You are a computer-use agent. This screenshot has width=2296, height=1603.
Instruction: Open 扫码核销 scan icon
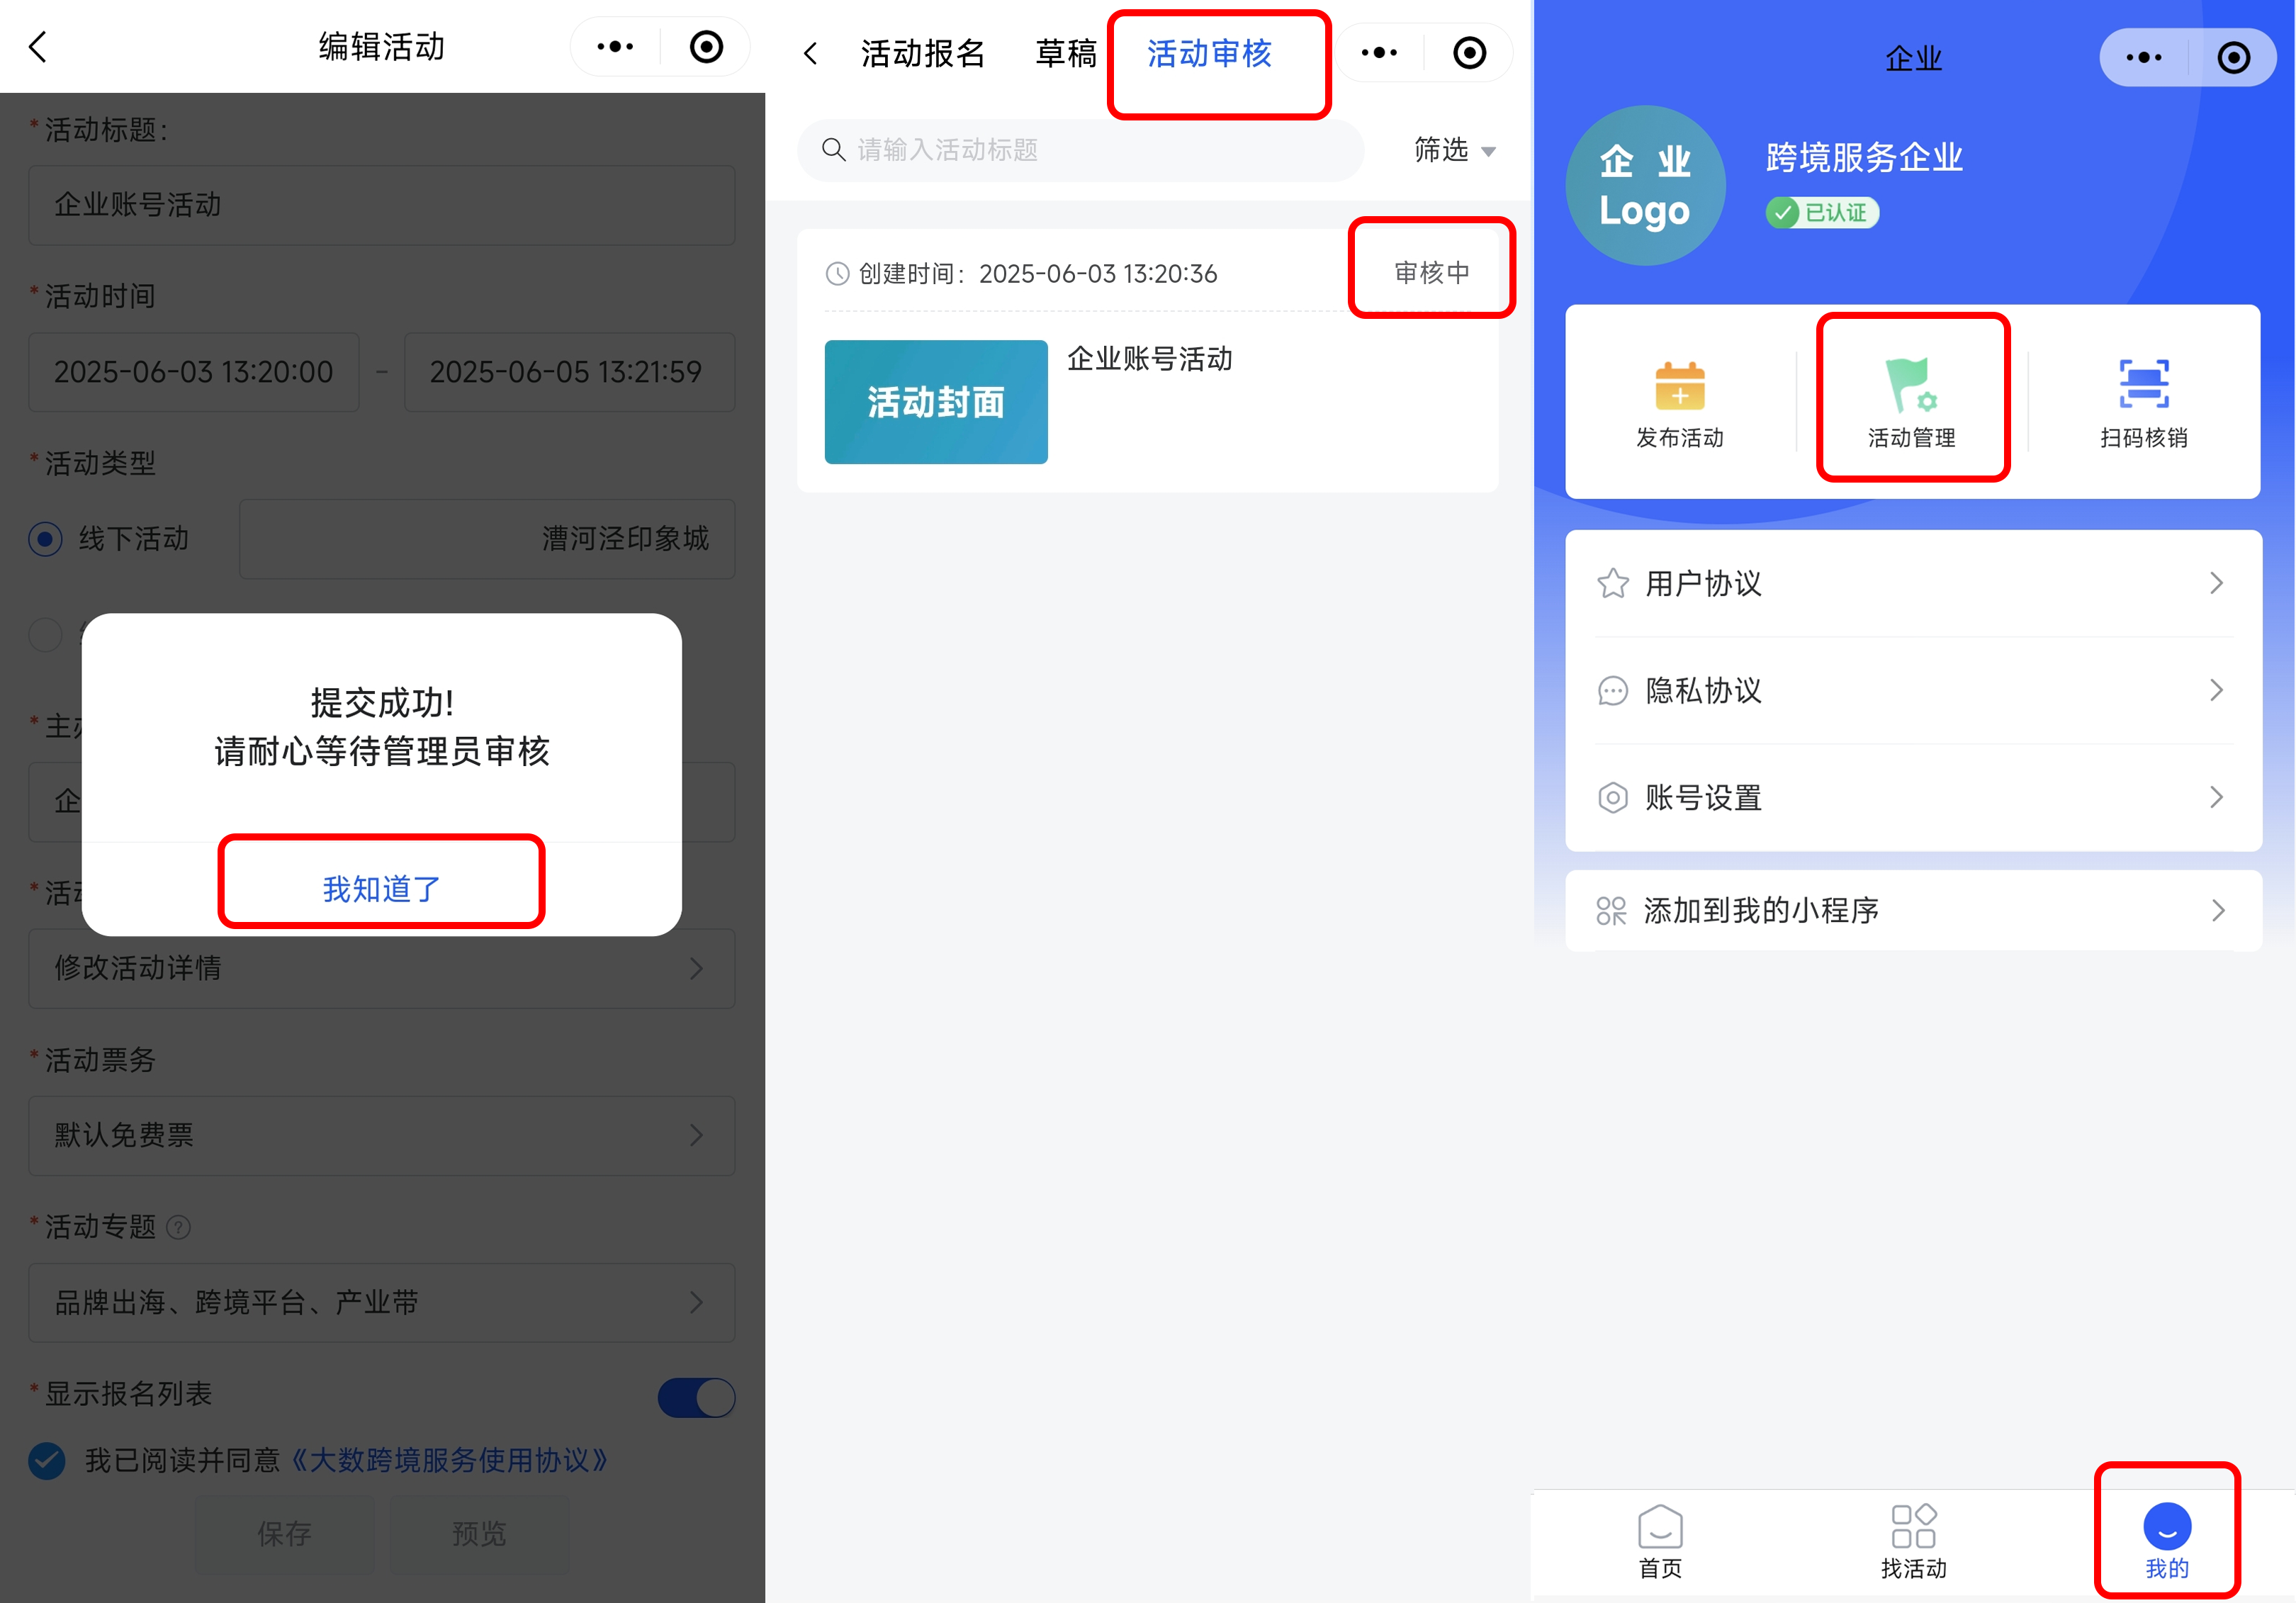coord(2143,385)
